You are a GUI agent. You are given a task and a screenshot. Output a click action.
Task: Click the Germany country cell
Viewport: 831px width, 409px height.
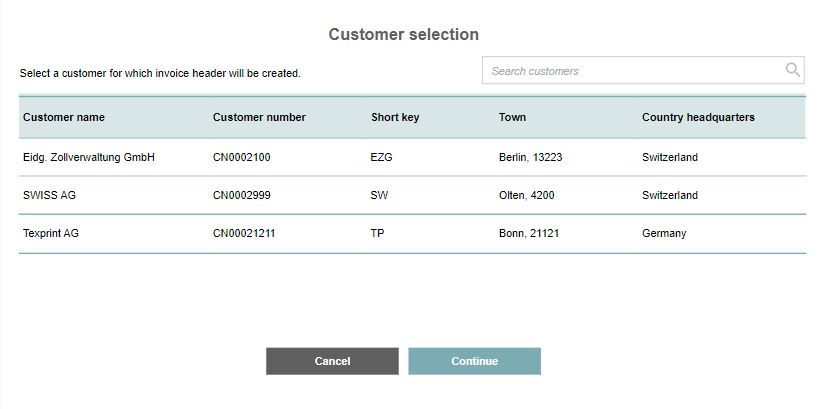point(664,233)
